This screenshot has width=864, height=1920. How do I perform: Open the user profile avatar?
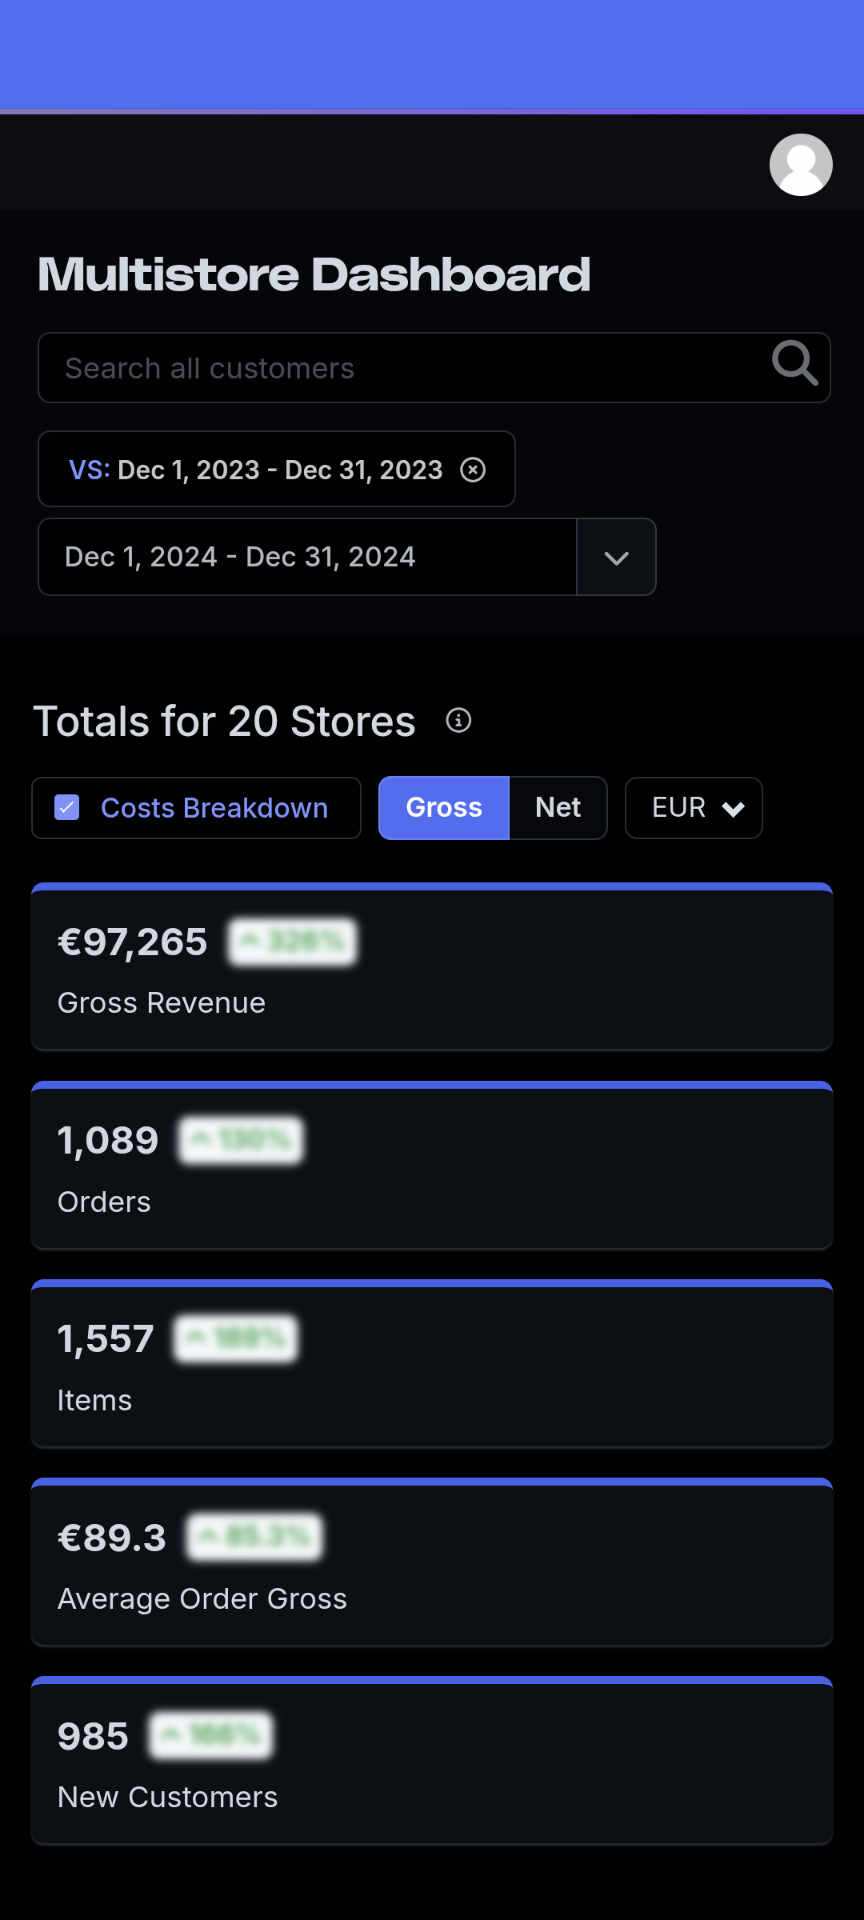click(x=800, y=165)
